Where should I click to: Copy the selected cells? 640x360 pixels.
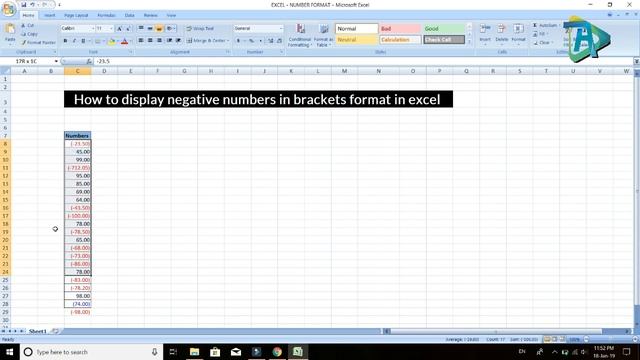tap(30, 34)
